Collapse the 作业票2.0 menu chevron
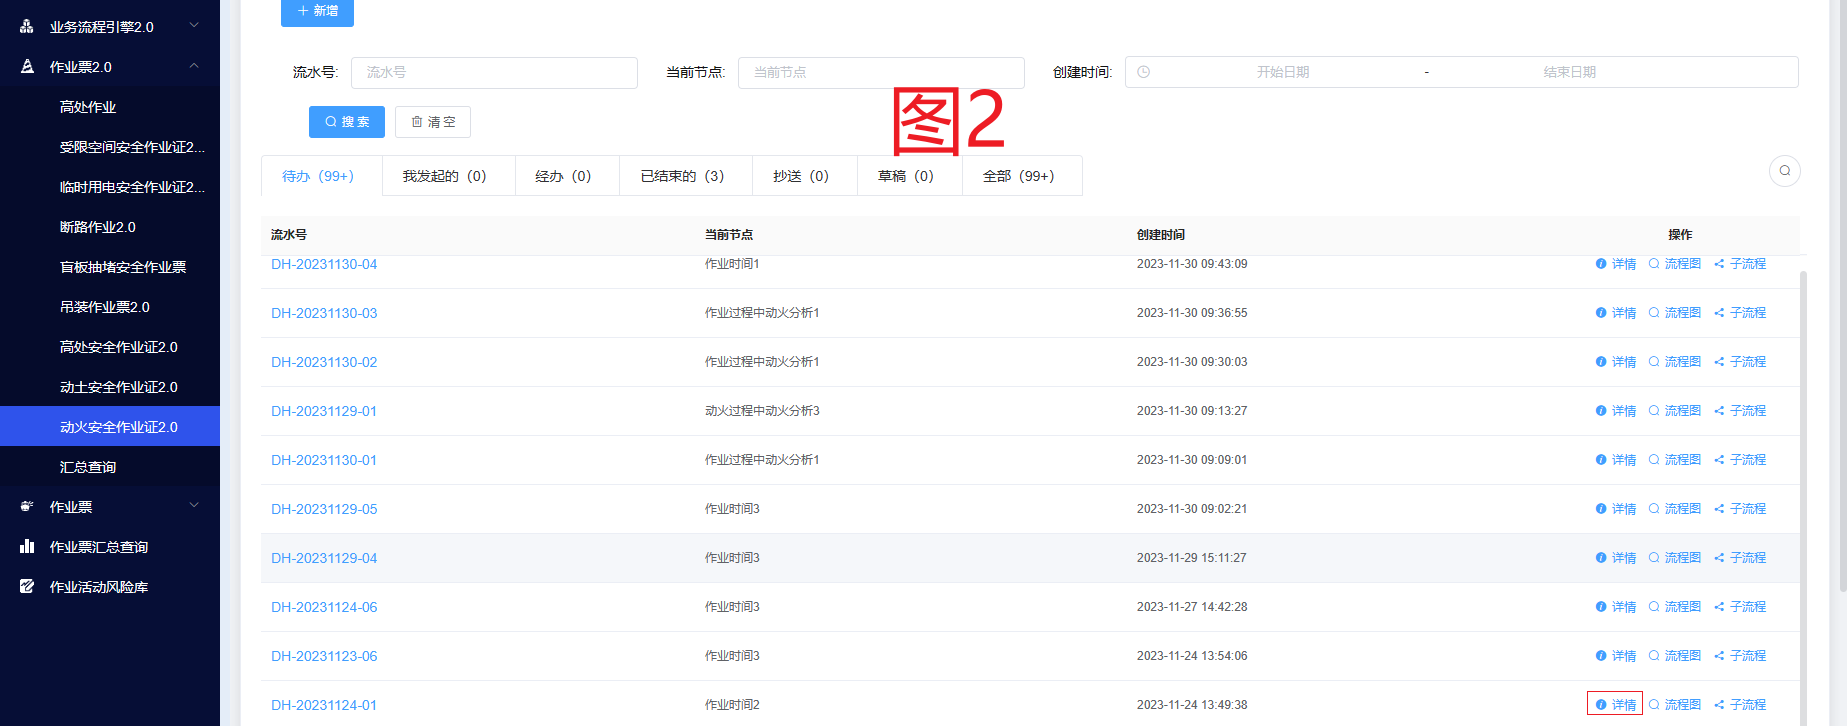 click(194, 66)
